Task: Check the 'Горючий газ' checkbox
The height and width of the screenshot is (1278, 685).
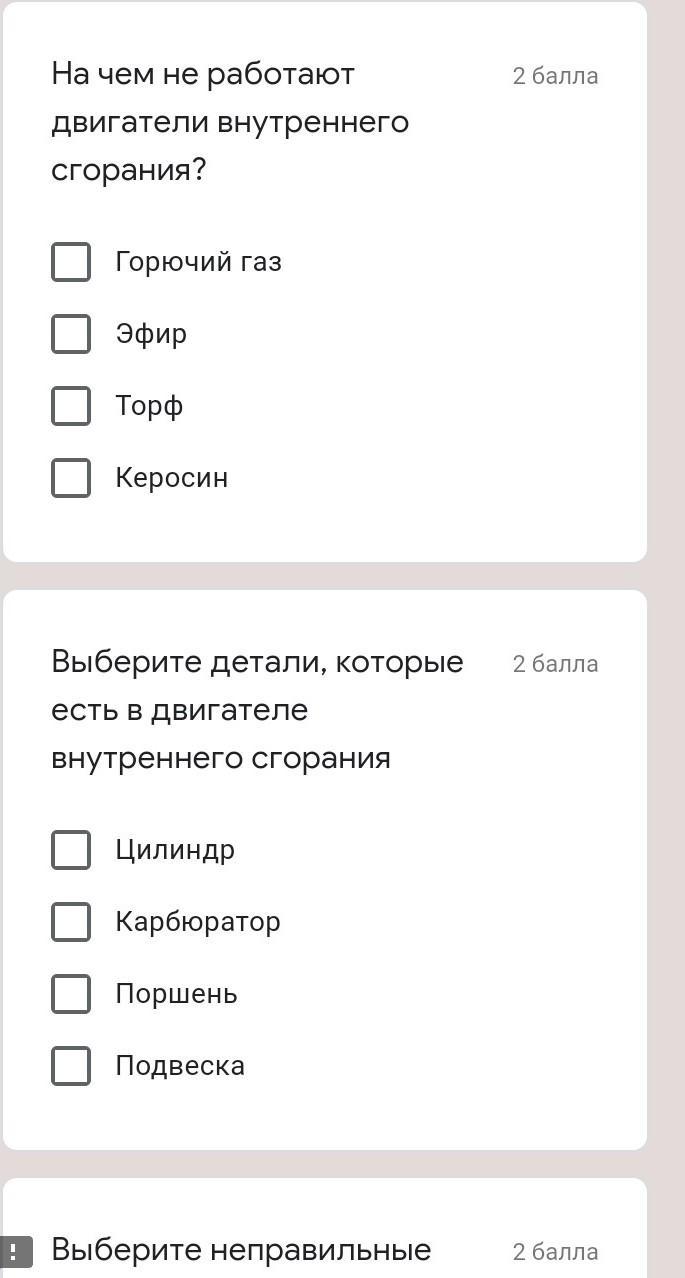Action: [71, 262]
